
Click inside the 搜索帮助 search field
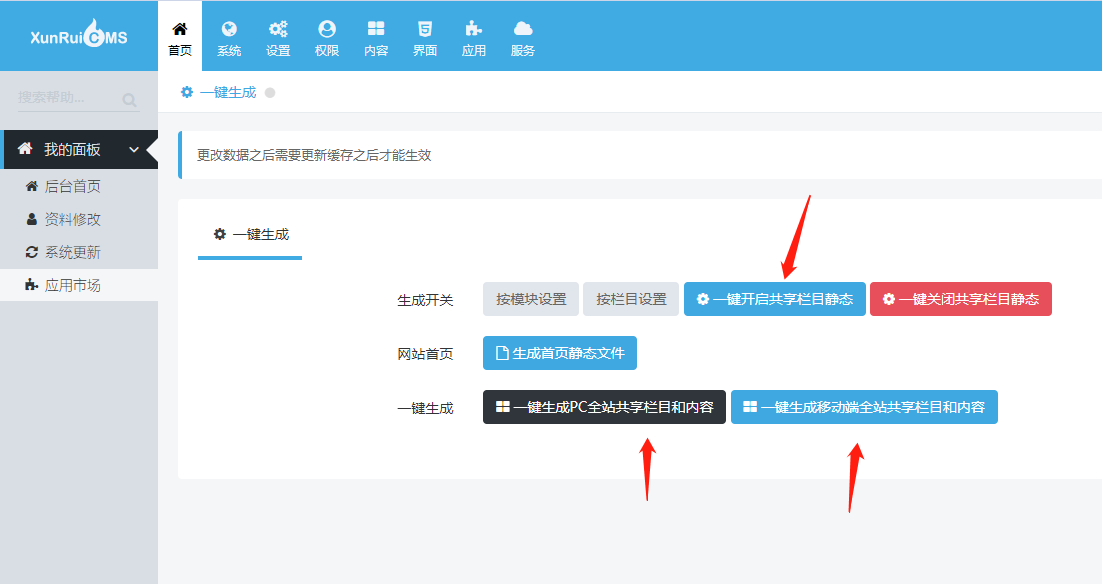[x=60, y=99]
